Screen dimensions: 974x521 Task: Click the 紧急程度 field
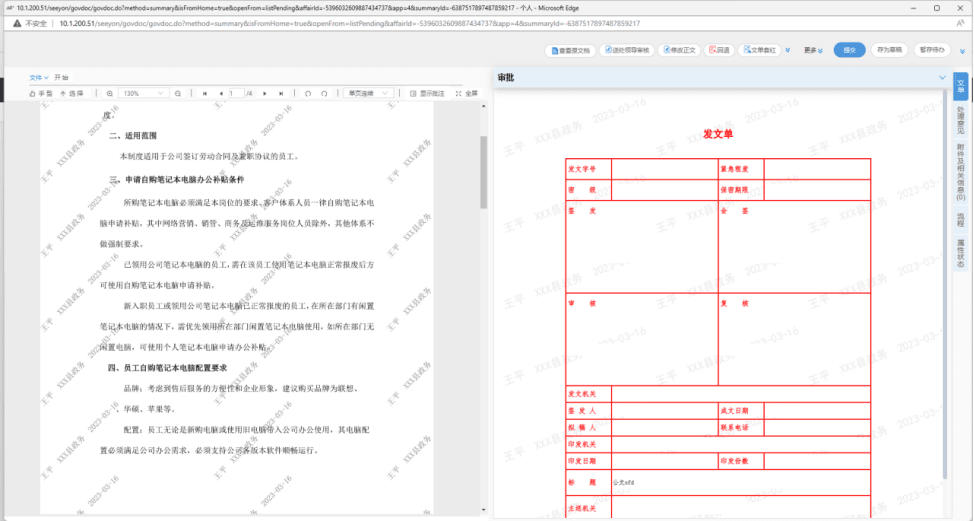pos(817,169)
